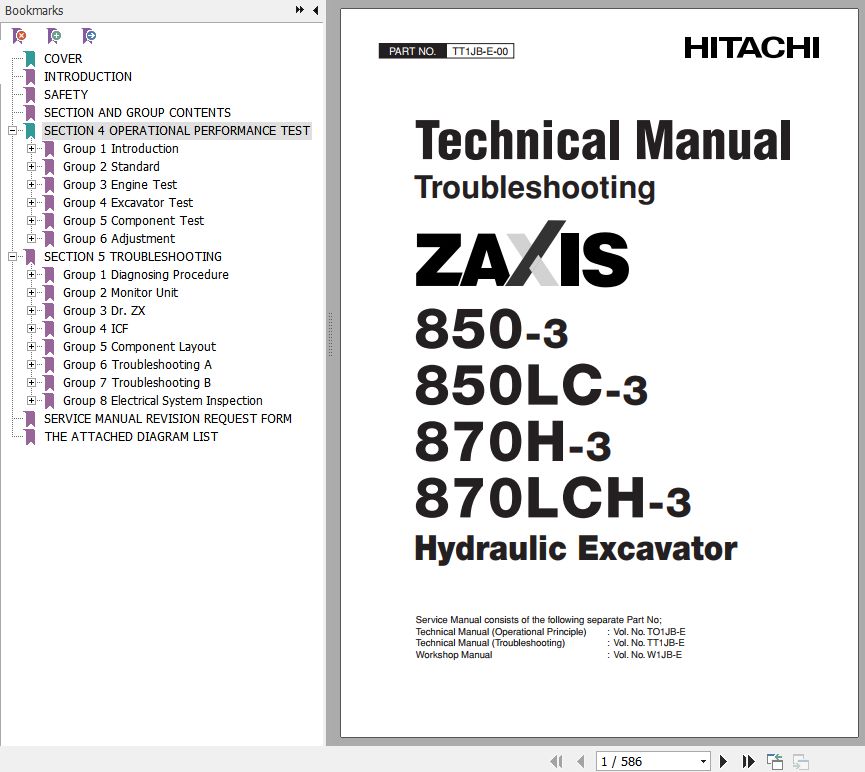Jump to Group 3 Engine Test
The image size is (865, 772).
[x=120, y=185]
